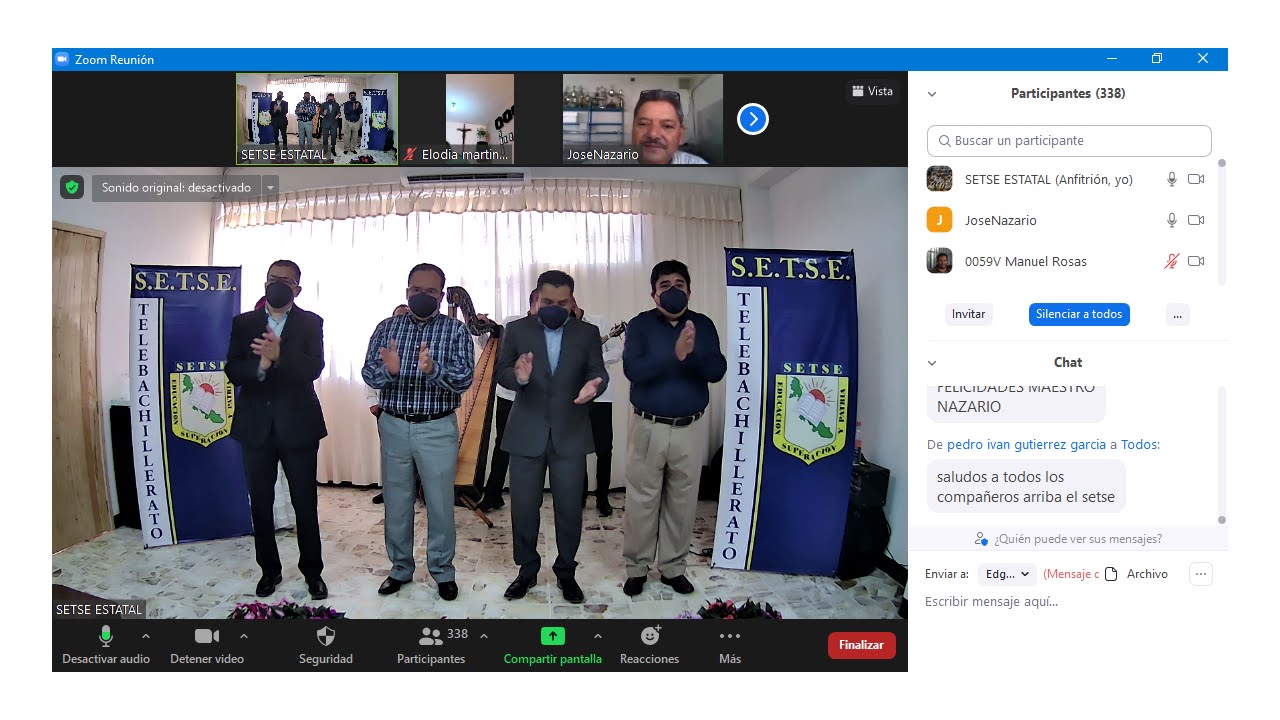Open the Seguridad shield options

[x=326, y=645]
